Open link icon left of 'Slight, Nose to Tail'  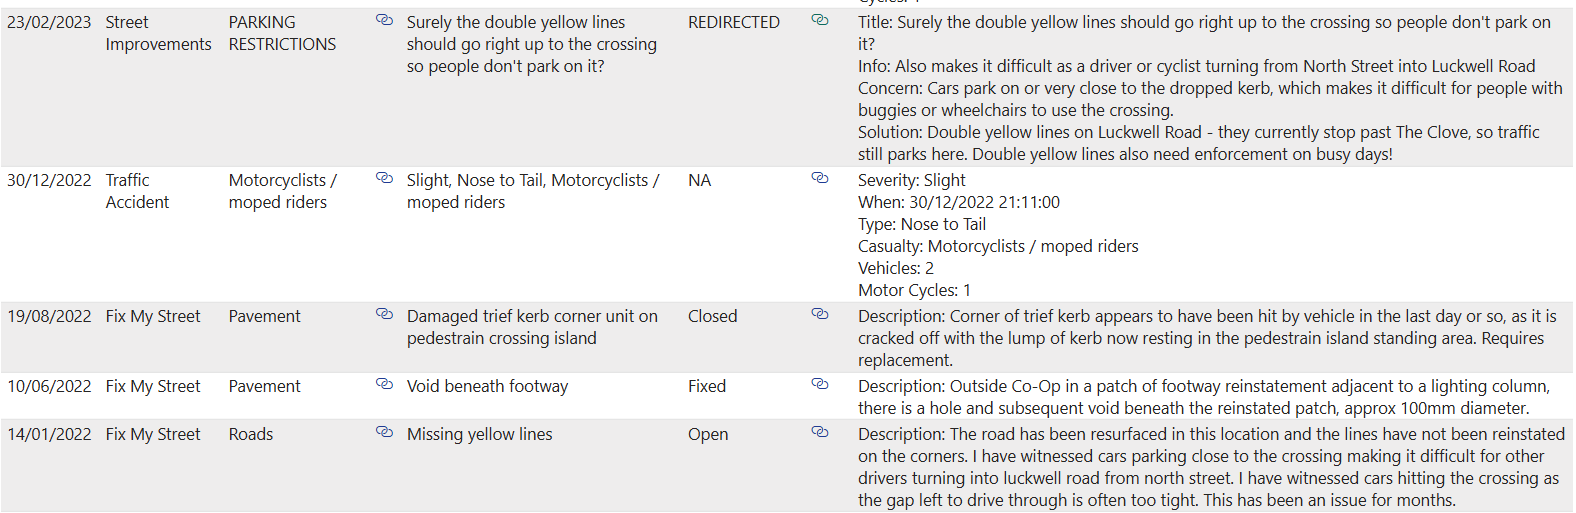[x=384, y=178]
